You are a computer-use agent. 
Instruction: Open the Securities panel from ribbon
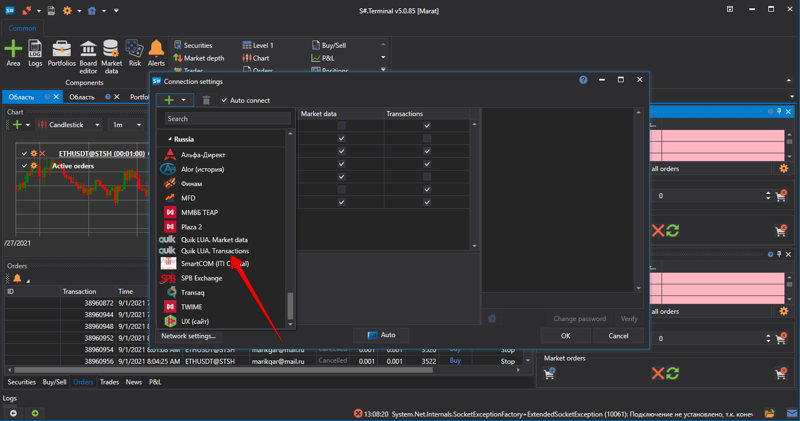tap(193, 45)
